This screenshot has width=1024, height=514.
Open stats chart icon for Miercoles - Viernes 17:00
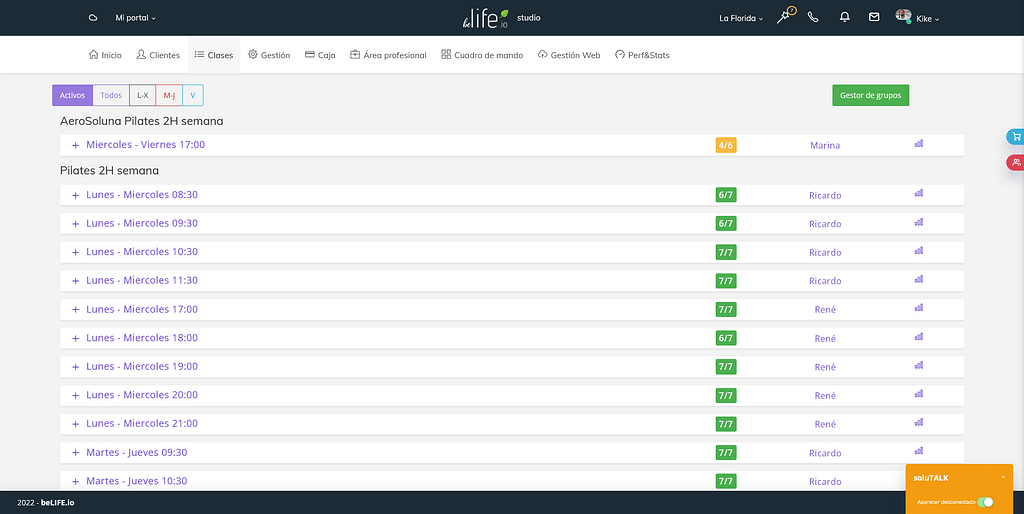tap(918, 144)
